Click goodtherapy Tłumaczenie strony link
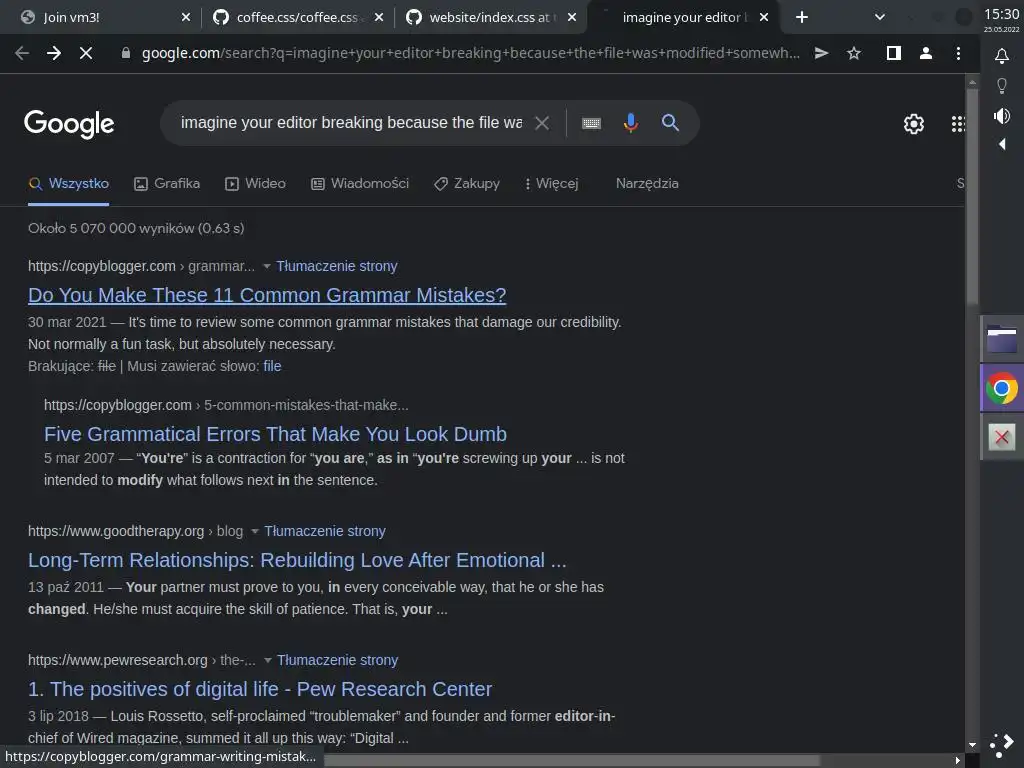Image resolution: width=1024 pixels, height=768 pixels. click(x=325, y=532)
